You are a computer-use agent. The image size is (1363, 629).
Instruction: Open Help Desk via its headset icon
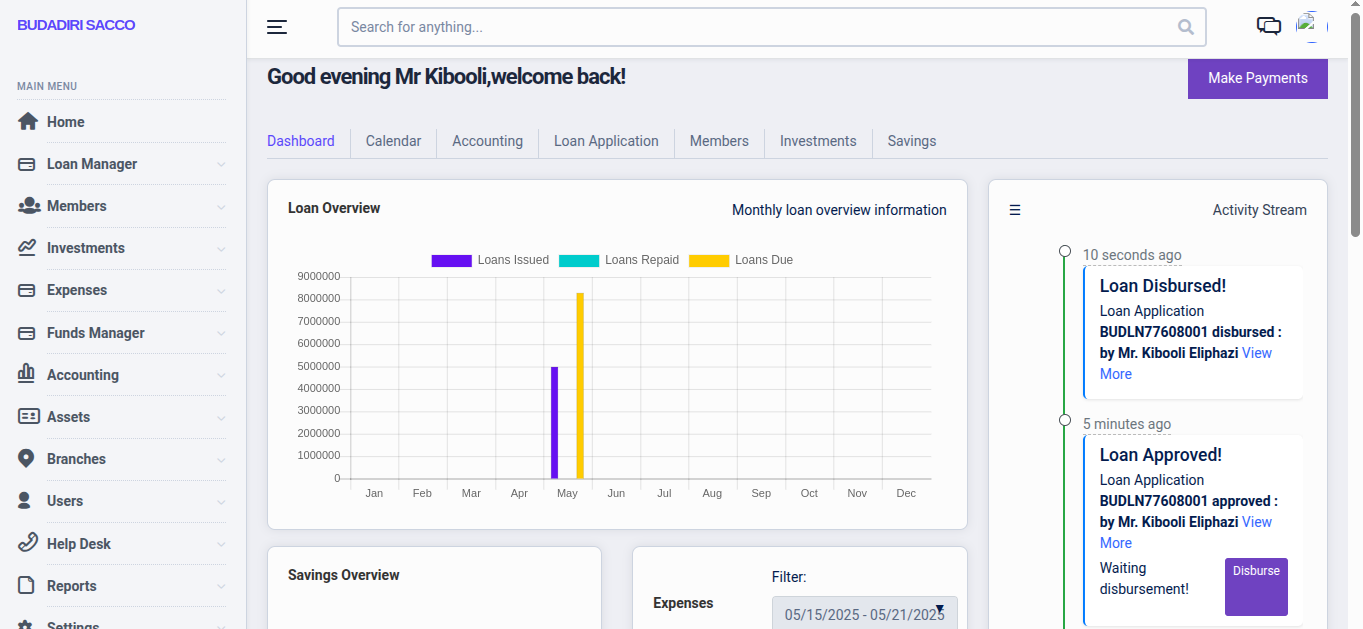[28, 543]
